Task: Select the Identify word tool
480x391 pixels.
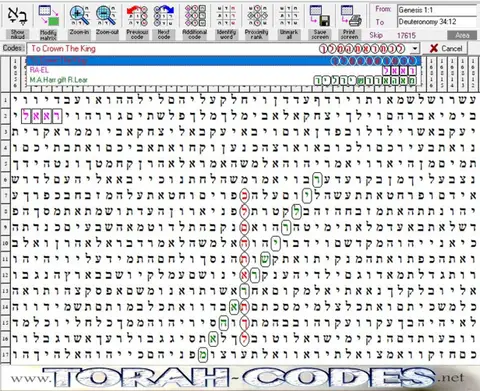Action: [226, 15]
